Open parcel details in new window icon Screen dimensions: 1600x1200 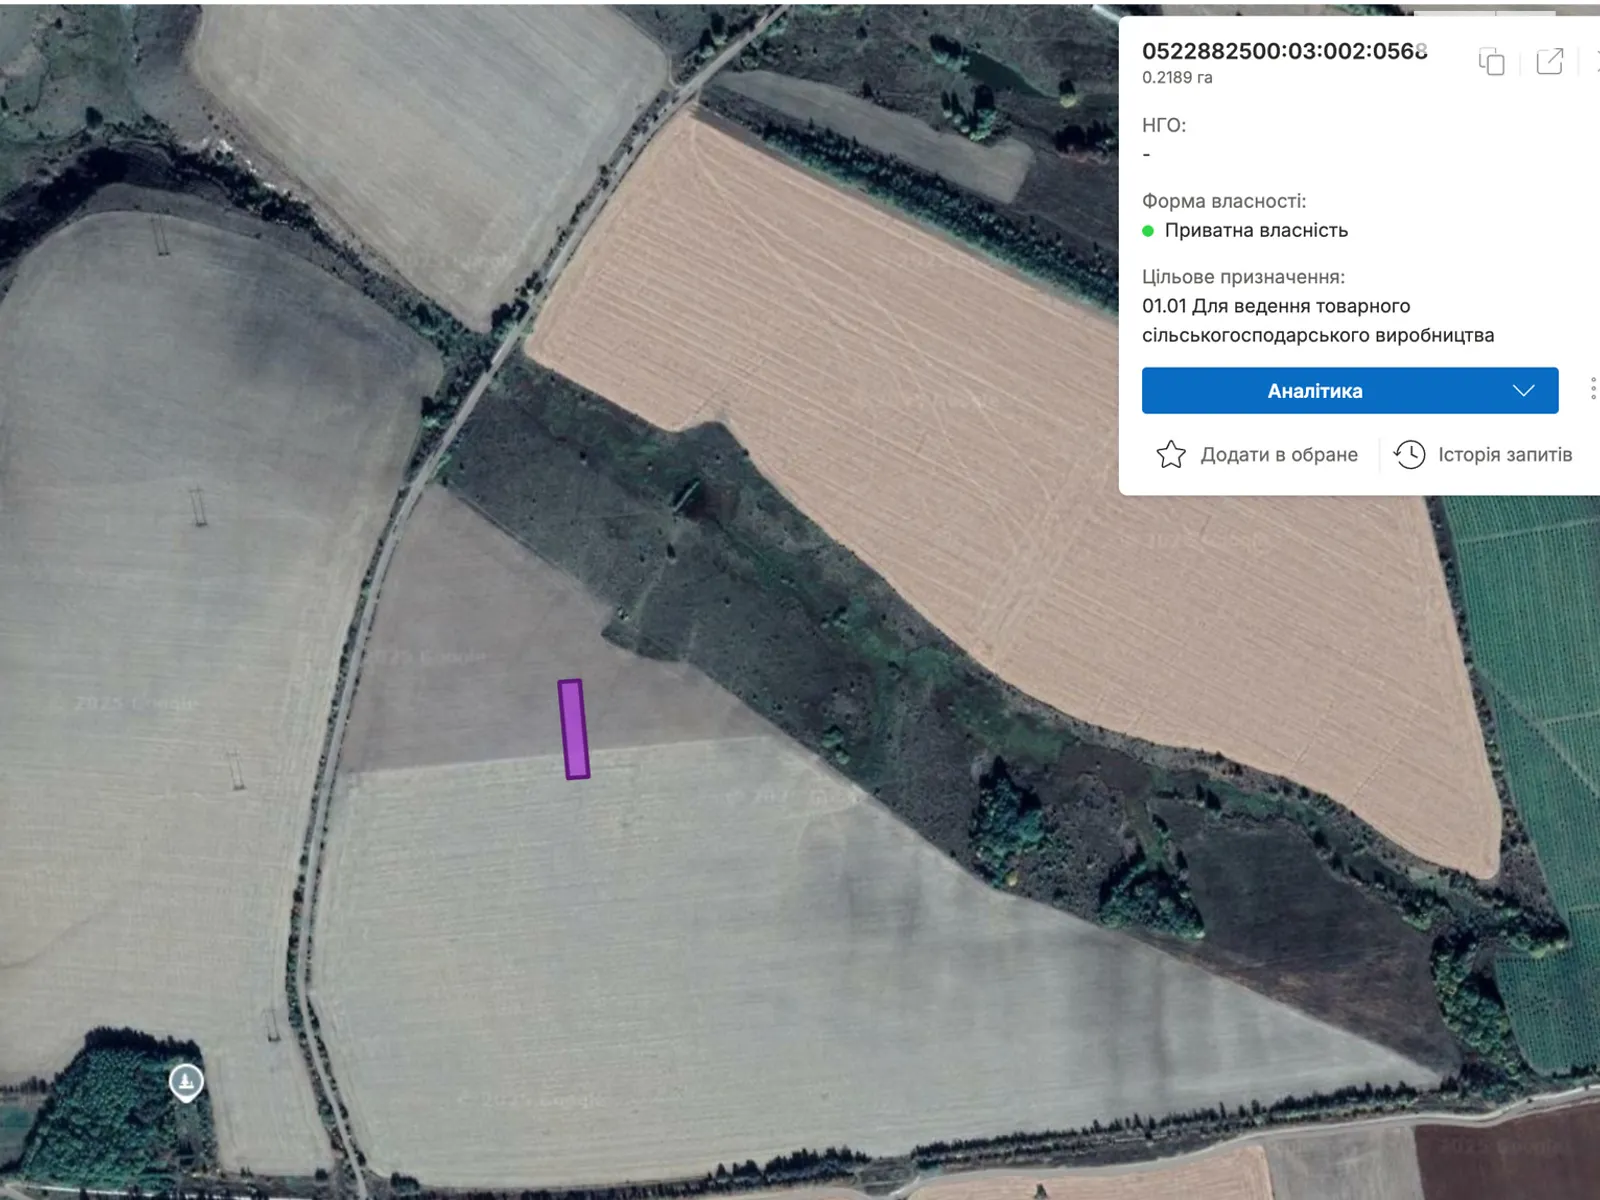tap(1549, 62)
